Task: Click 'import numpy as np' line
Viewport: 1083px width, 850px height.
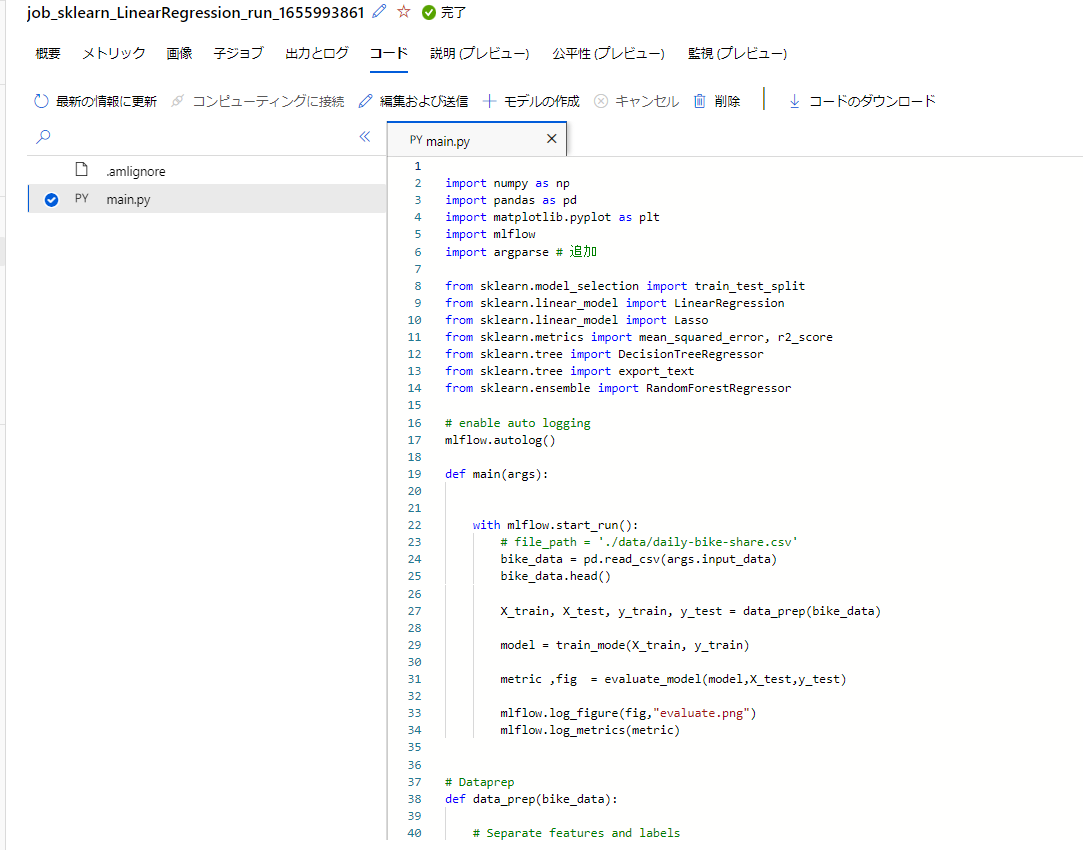Action: click(507, 183)
